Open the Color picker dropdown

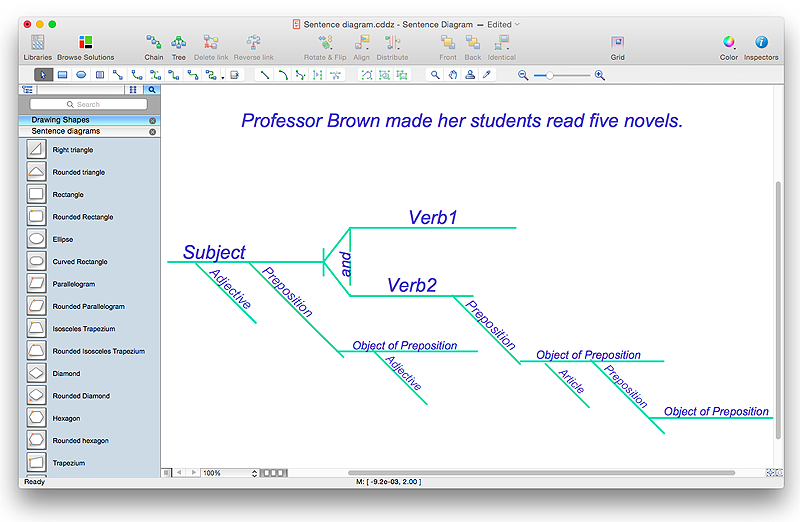pyautogui.click(x=729, y=46)
